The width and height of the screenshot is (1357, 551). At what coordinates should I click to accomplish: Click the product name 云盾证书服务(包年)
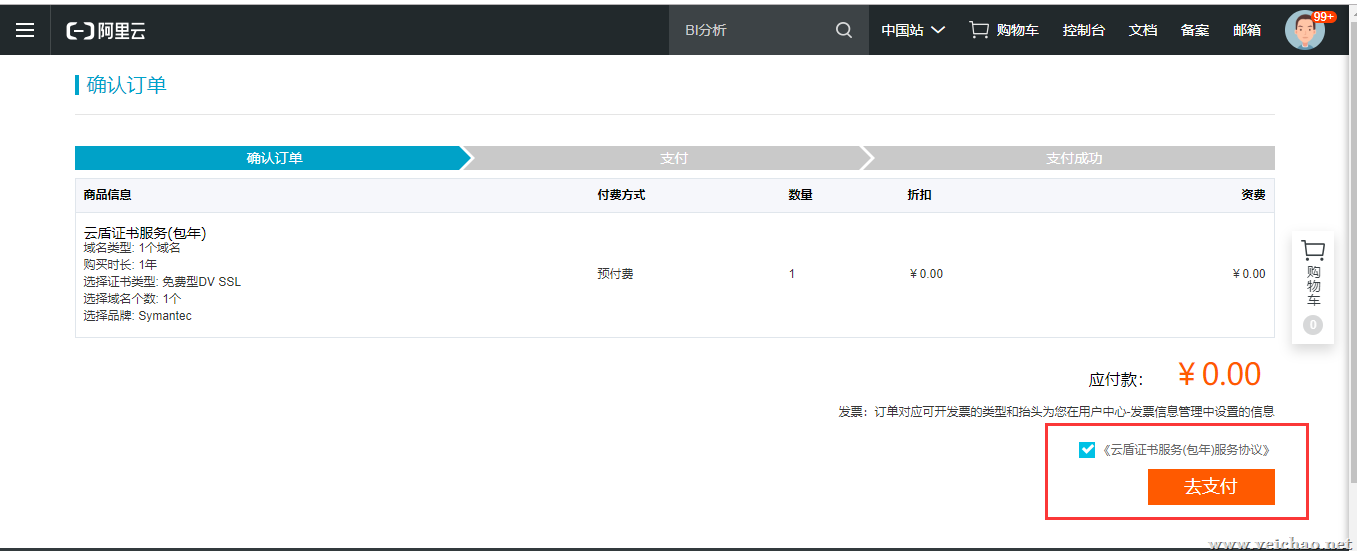[145, 233]
